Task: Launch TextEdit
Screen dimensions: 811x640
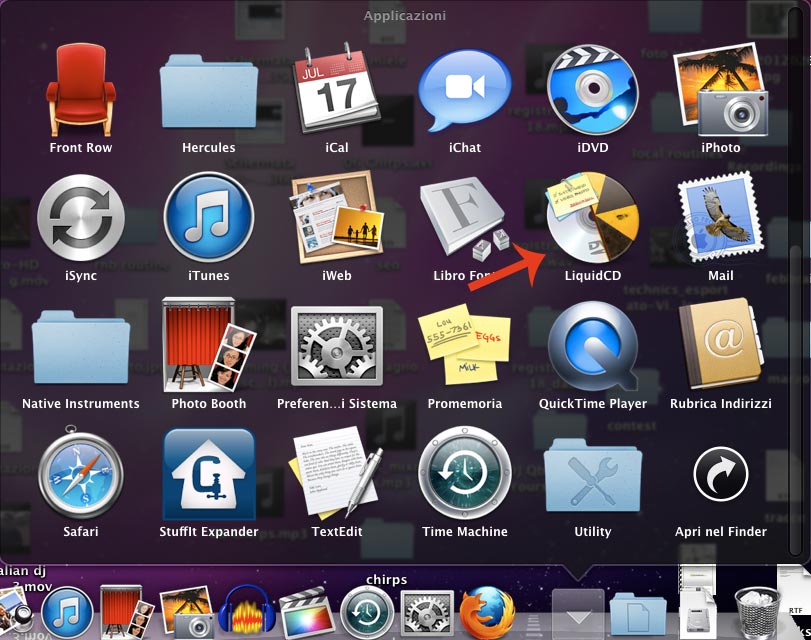Action: [337, 473]
